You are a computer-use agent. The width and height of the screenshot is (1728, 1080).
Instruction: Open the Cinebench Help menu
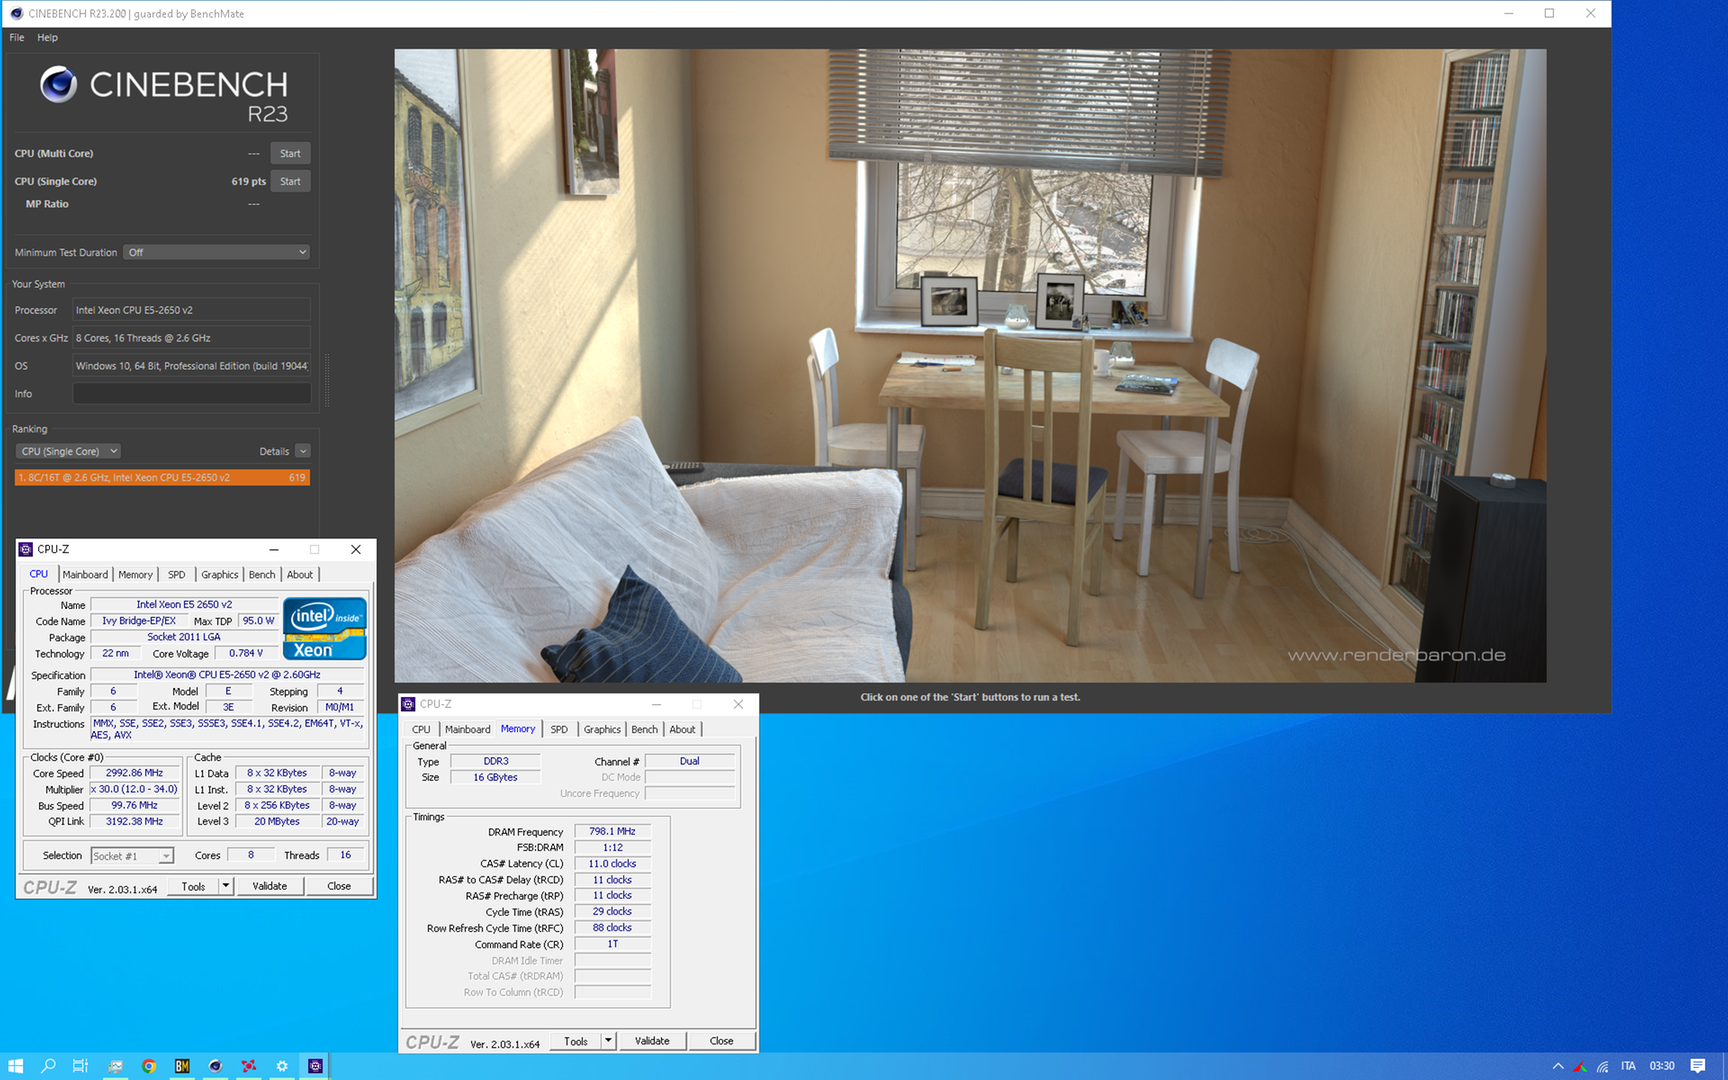47,37
